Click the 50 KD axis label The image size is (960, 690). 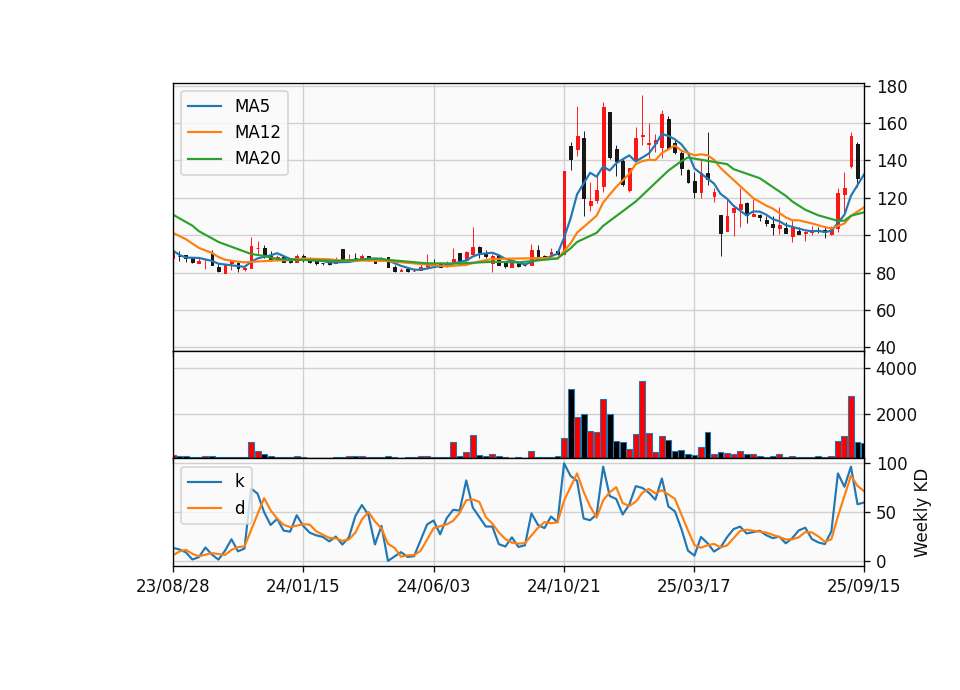[887, 513]
